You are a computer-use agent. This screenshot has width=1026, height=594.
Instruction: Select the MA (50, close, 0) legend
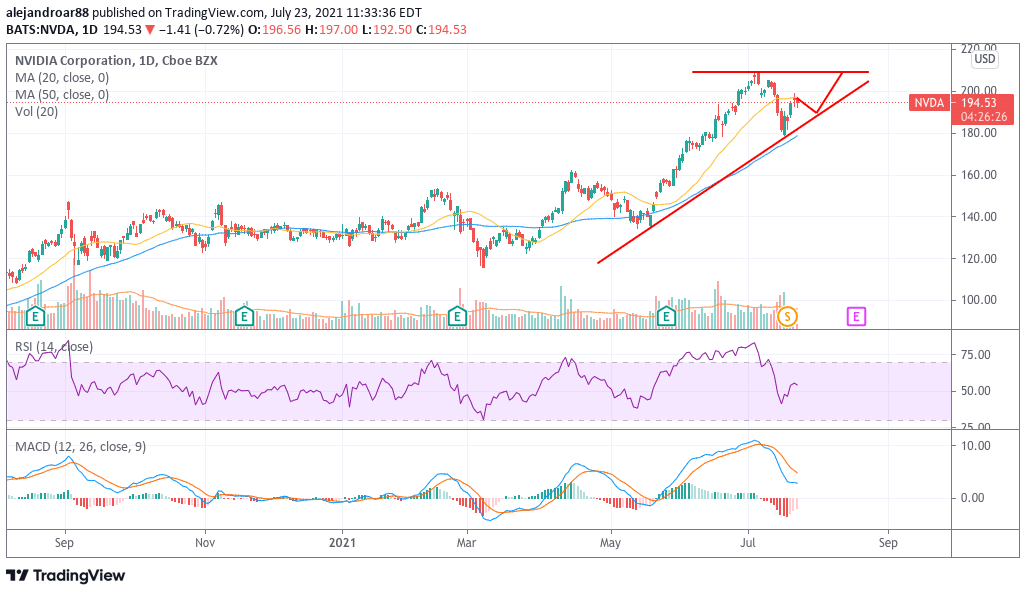[x=62, y=94]
